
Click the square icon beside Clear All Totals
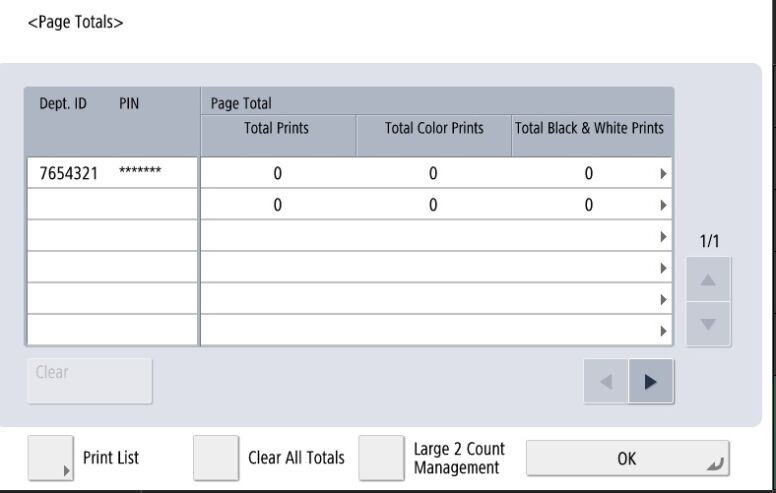coord(216,458)
